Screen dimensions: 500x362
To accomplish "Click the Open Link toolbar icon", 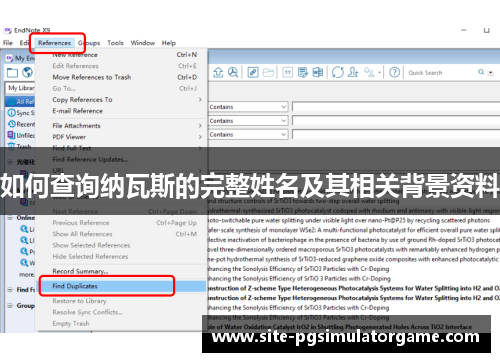I will pos(253,72).
